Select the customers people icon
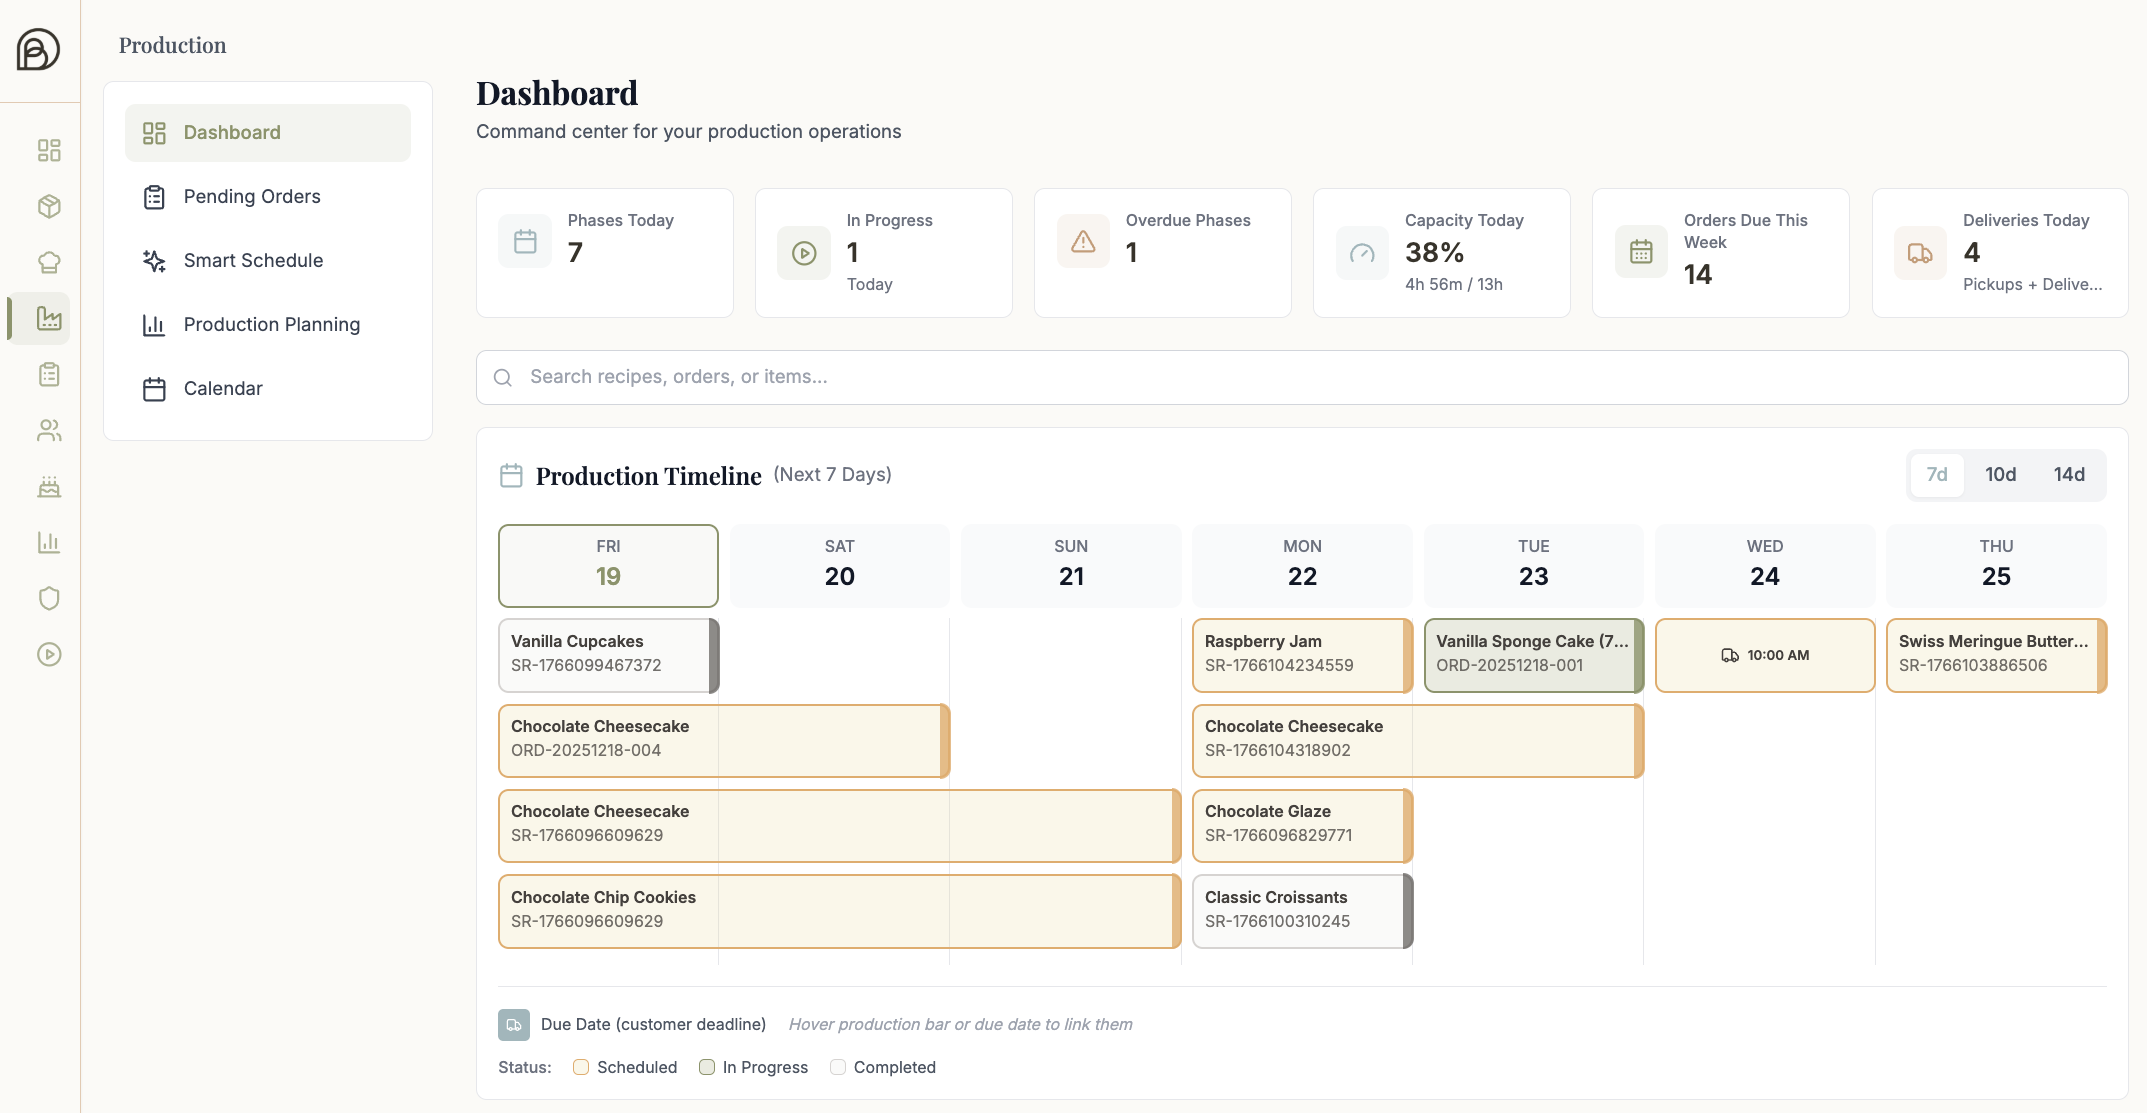 pyautogui.click(x=48, y=431)
